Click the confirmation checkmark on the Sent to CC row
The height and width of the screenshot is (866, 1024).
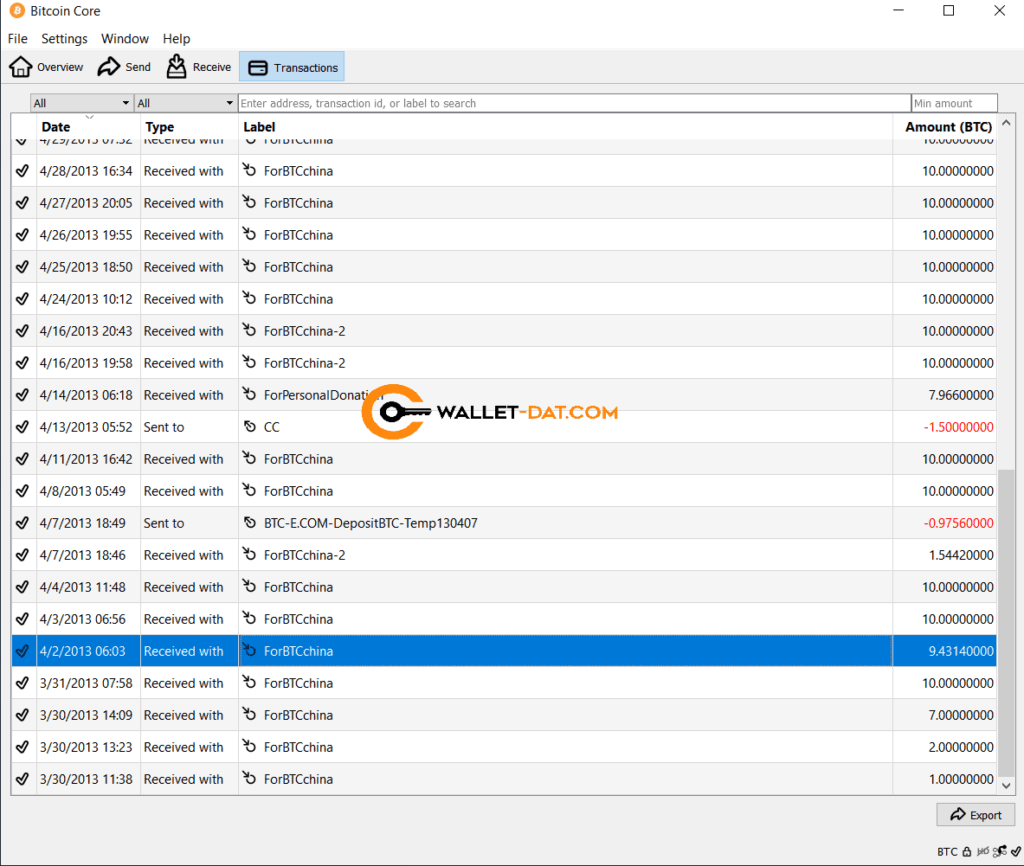[23, 427]
